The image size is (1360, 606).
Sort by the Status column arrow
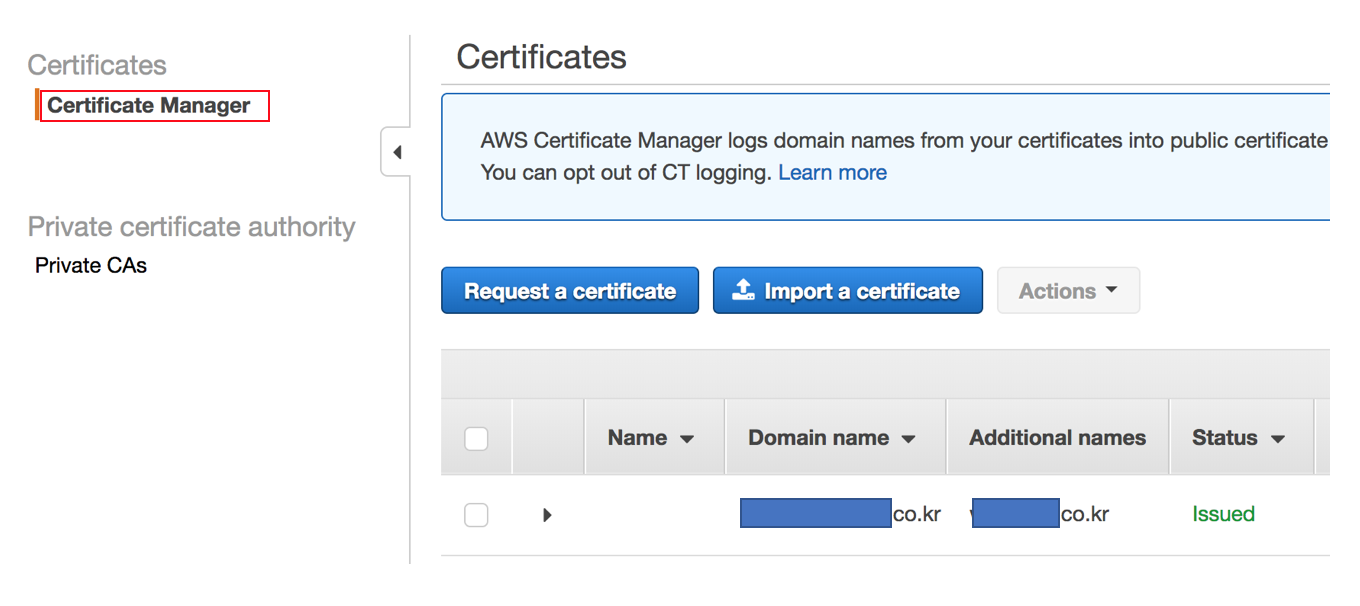(x=1278, y=439)
